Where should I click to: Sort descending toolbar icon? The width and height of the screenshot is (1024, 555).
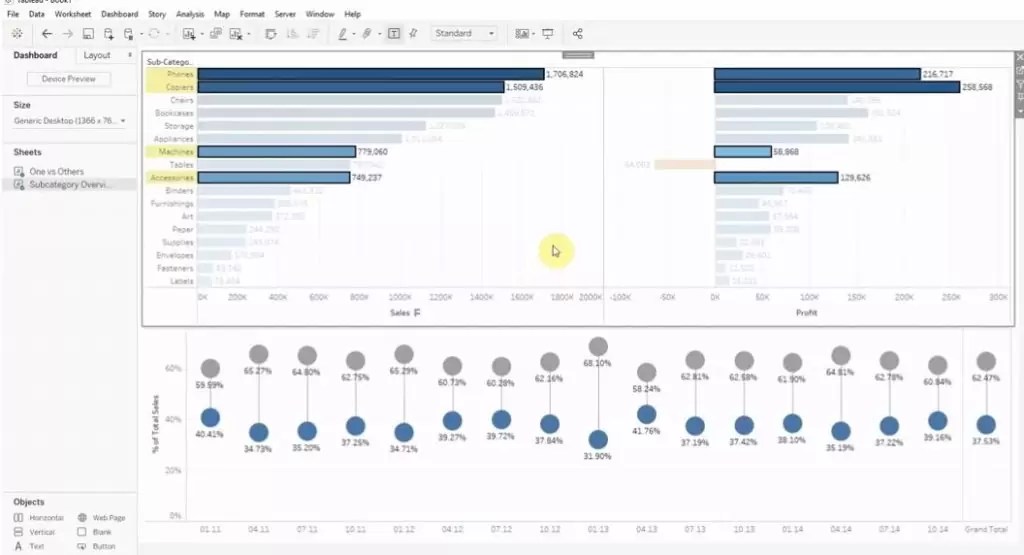313,33
